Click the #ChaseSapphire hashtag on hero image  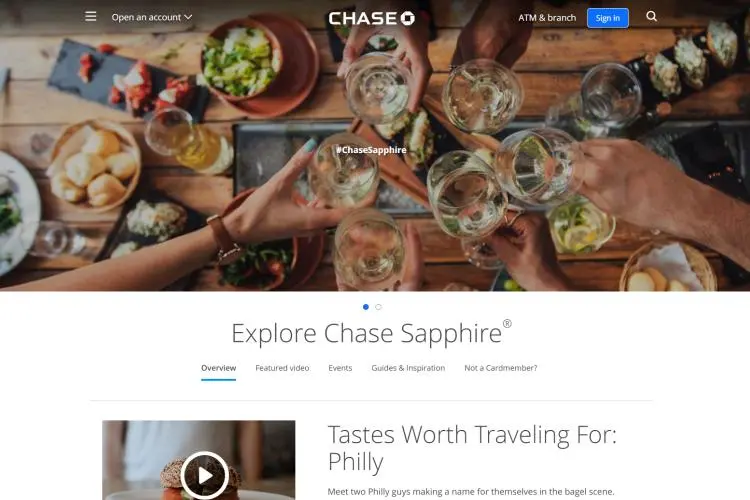[x=371, y=150]
